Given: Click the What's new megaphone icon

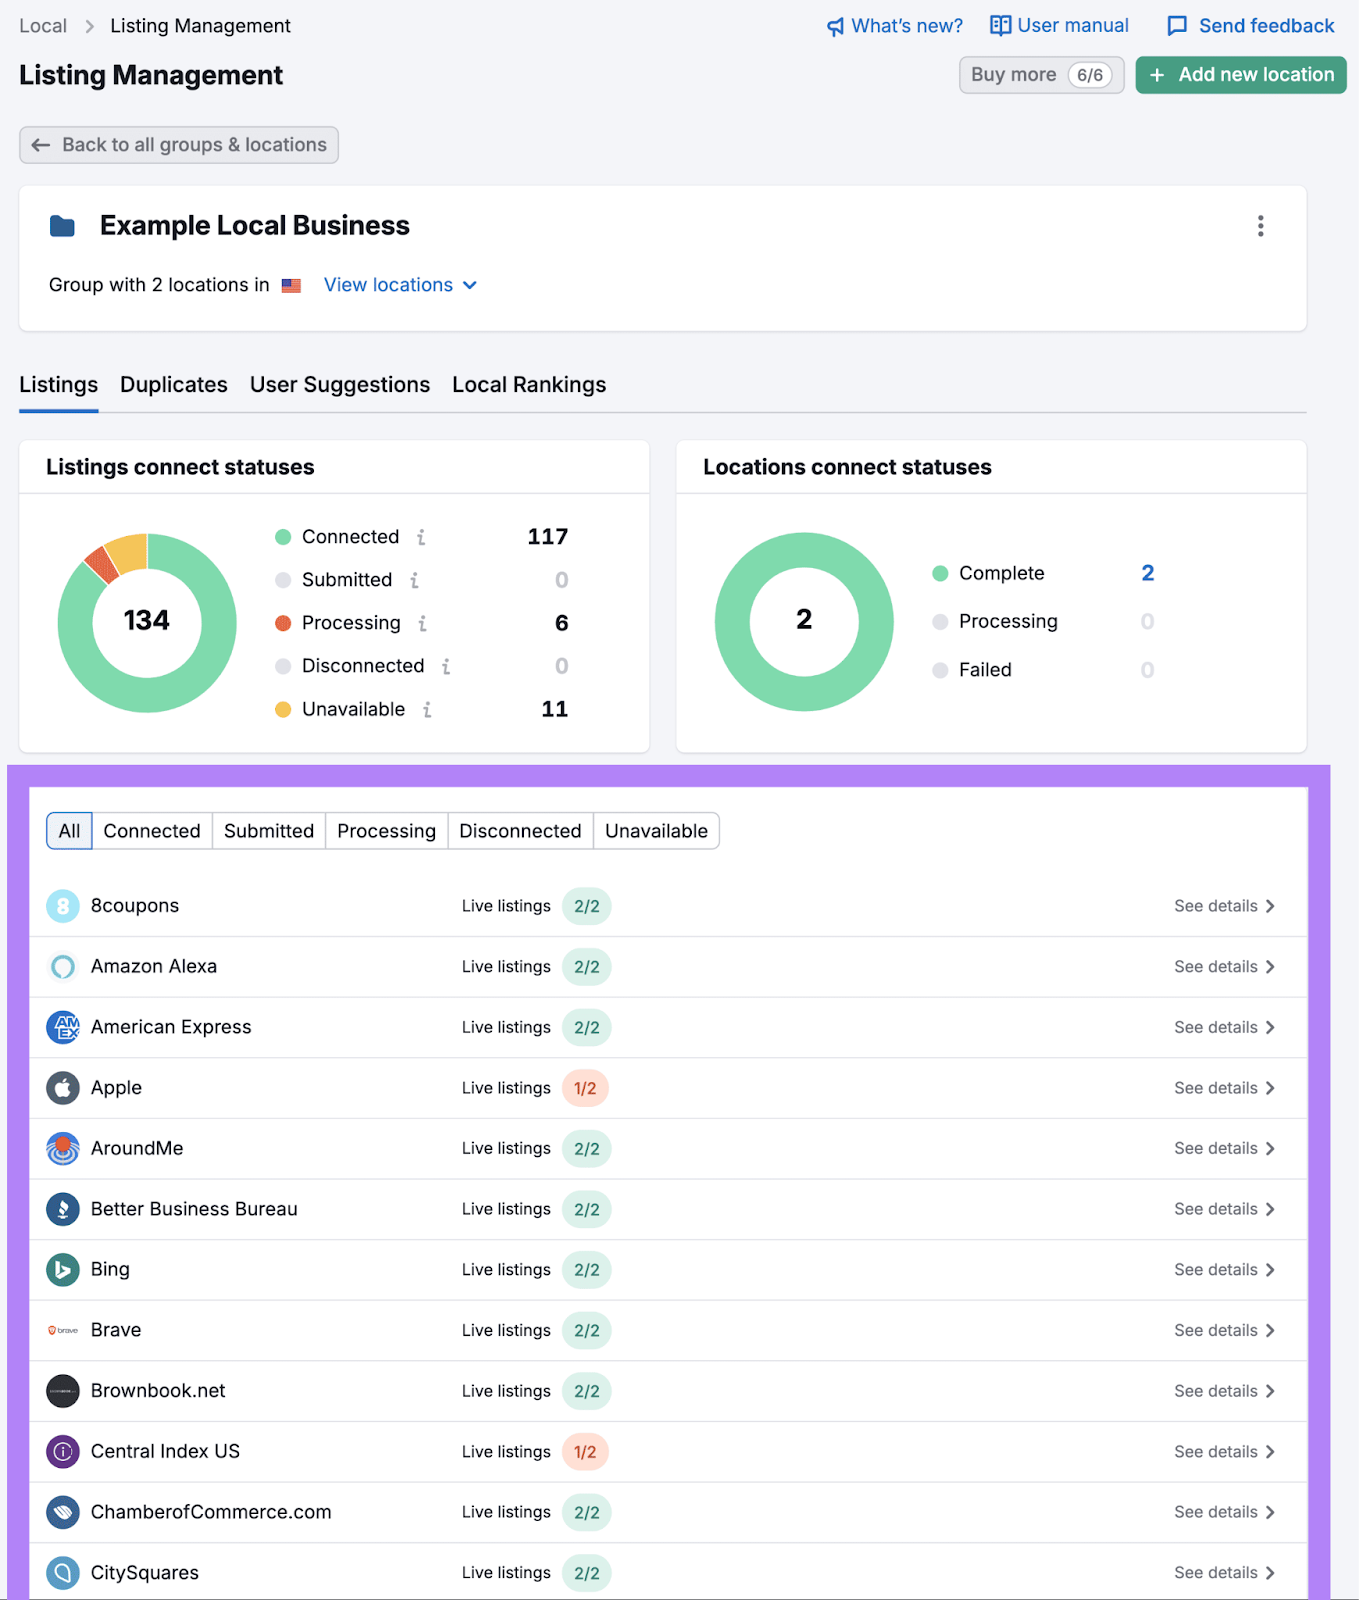Looking at the screenshot, I should point(835,27).
